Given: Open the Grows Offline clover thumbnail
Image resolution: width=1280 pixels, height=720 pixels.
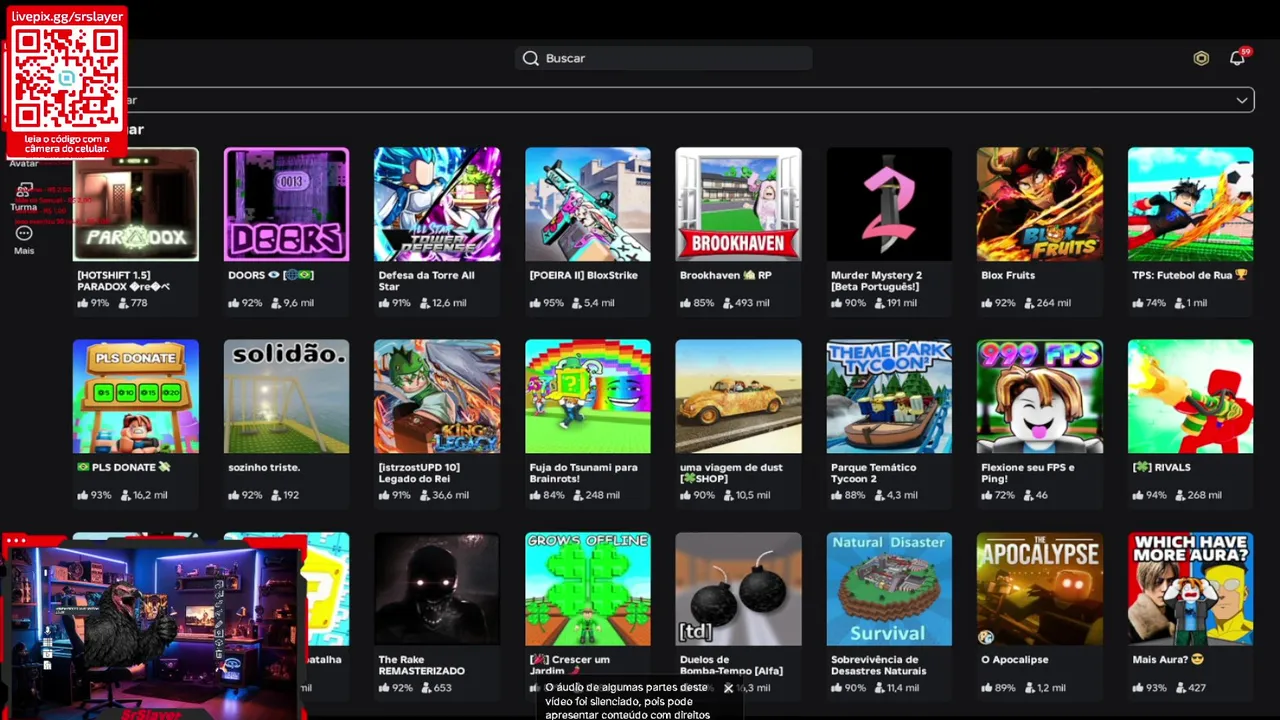Looking at the screenshot, I should [588, 589].
